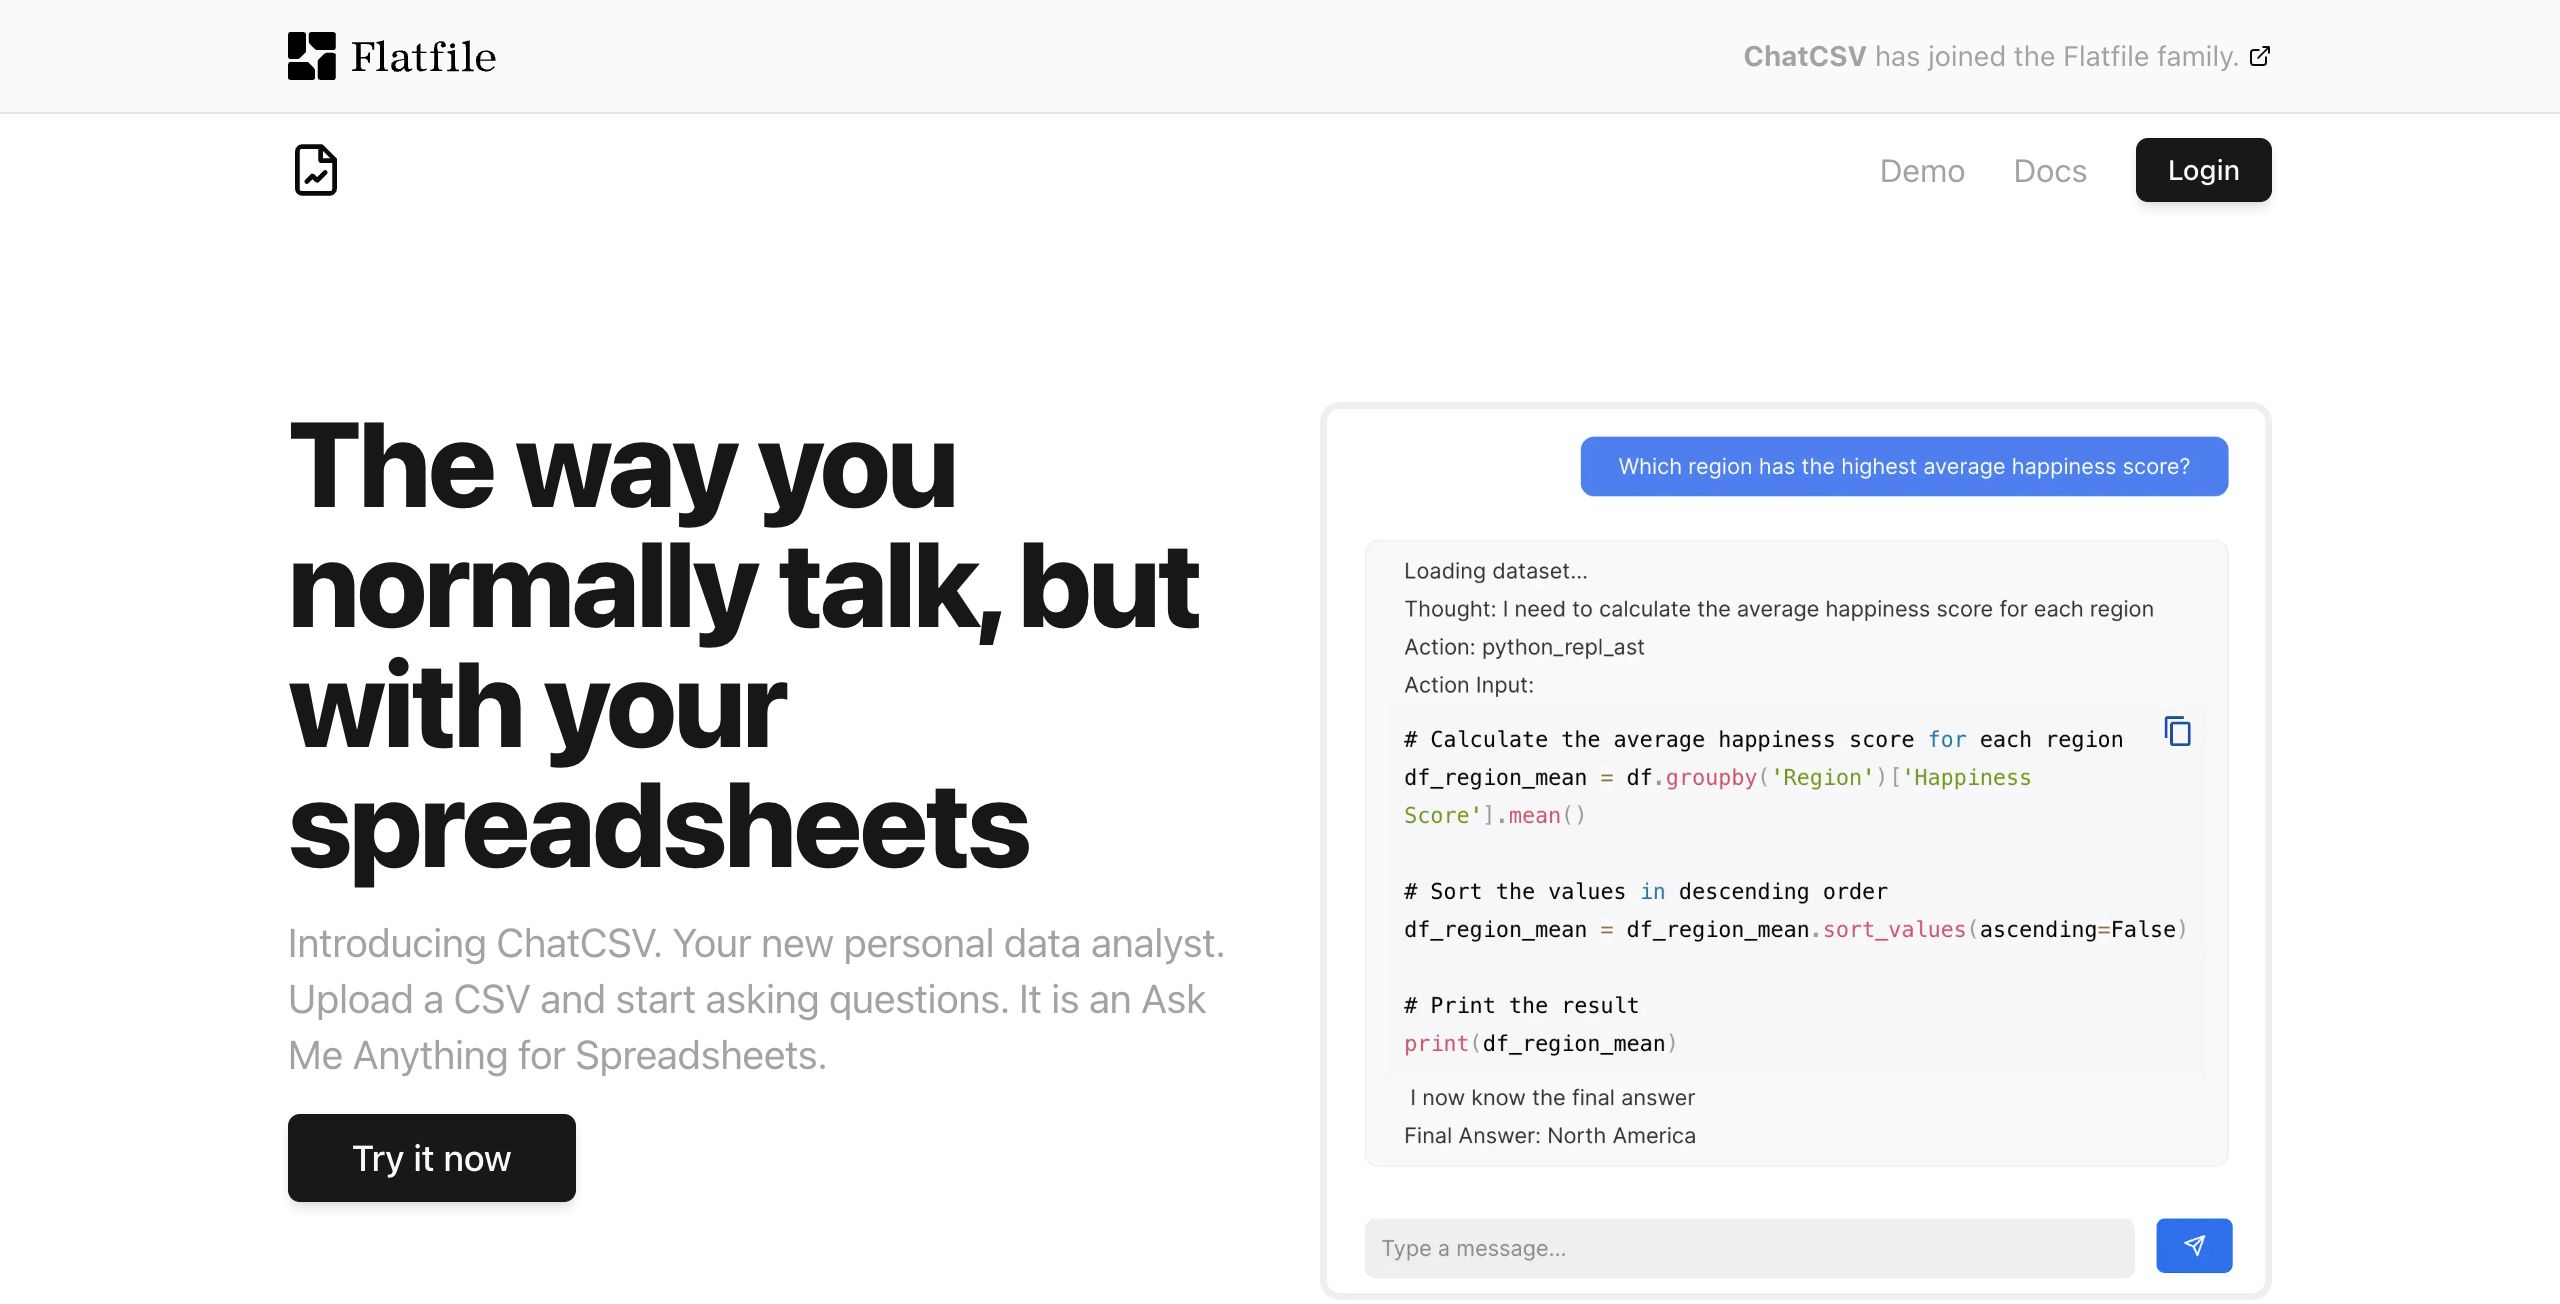The width and height of the screenshot is (2560, 1304).
Task: Send message with paper plane icon
Action: click(x=2193, y=1245)
